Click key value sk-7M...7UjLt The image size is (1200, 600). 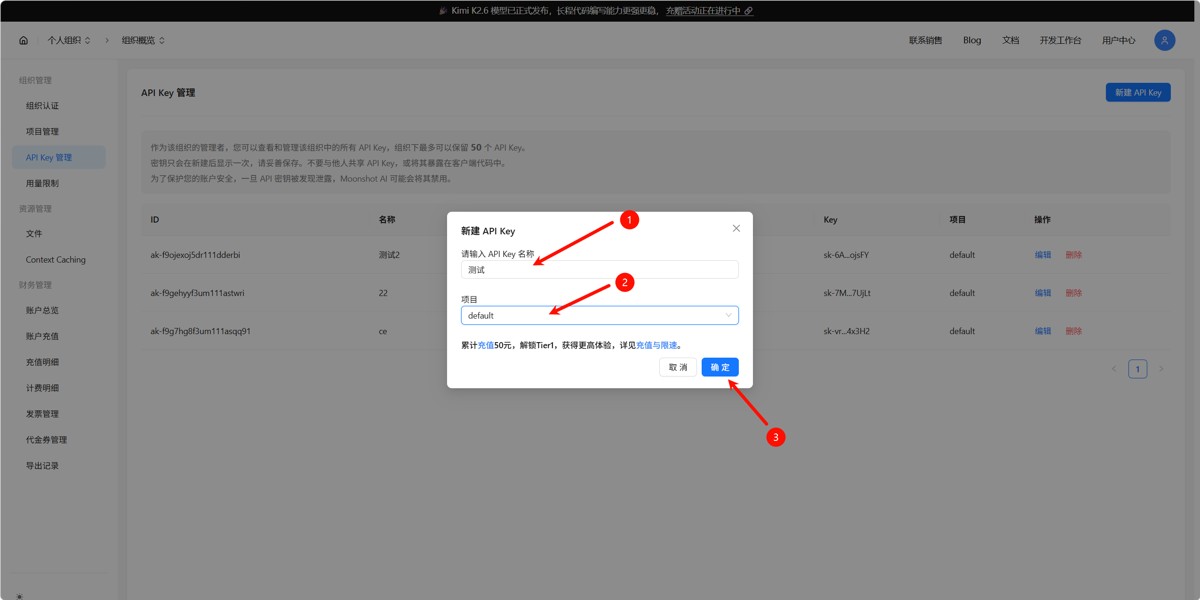[847, 293]
